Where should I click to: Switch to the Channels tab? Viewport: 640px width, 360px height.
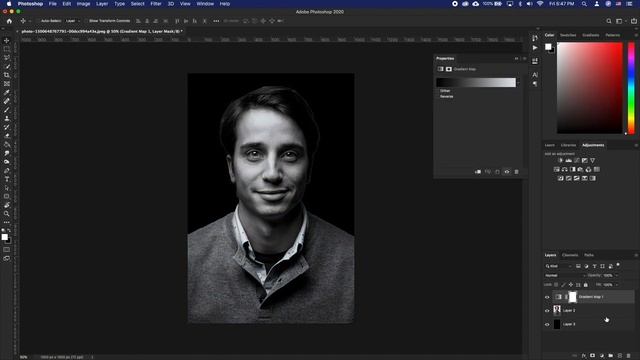pos(570,255)
